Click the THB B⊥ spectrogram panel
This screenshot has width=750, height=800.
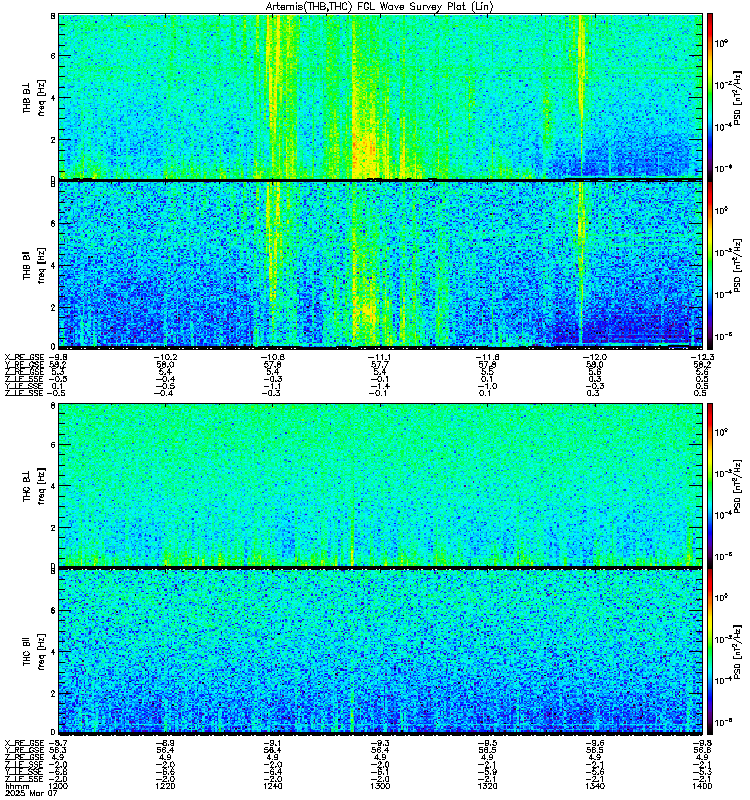click(381, 96)
